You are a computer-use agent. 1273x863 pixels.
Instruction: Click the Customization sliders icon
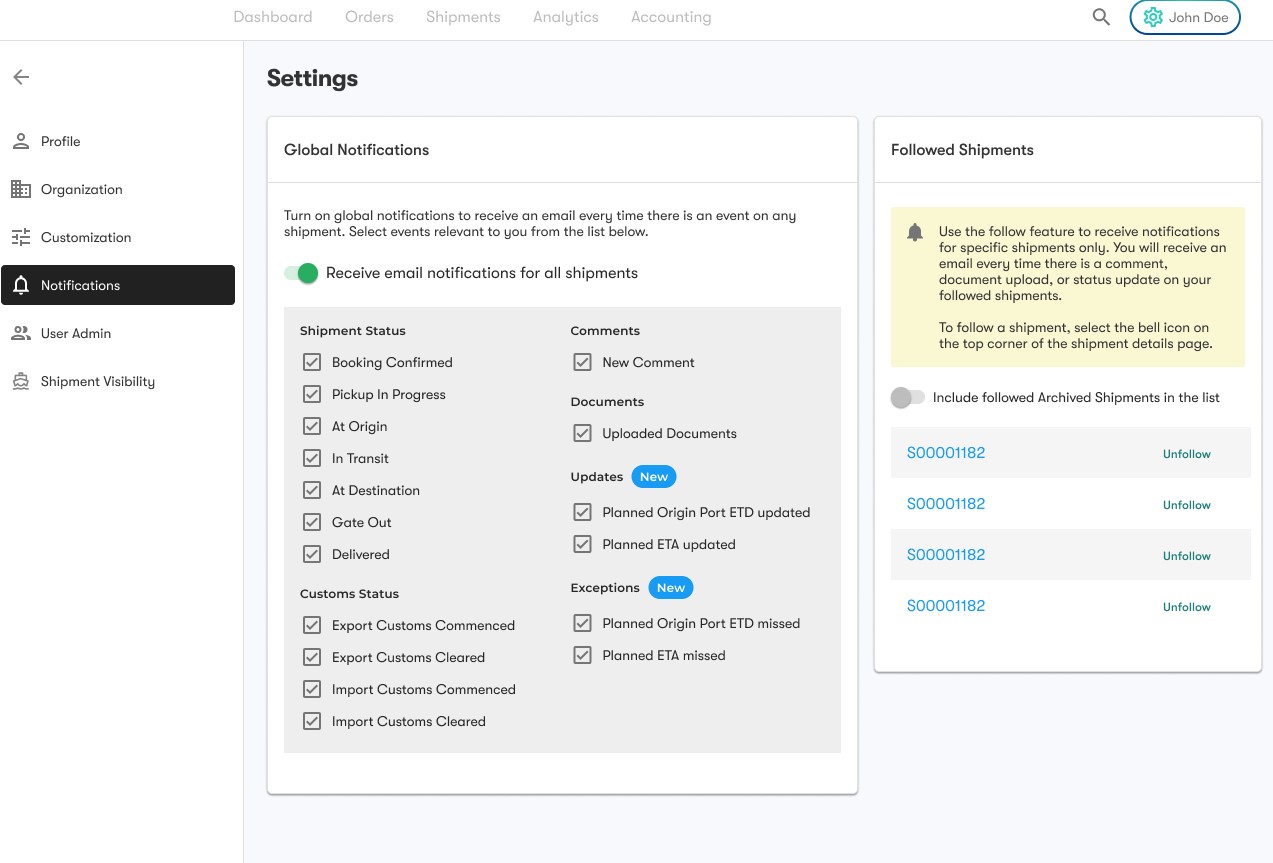[21, 237]
